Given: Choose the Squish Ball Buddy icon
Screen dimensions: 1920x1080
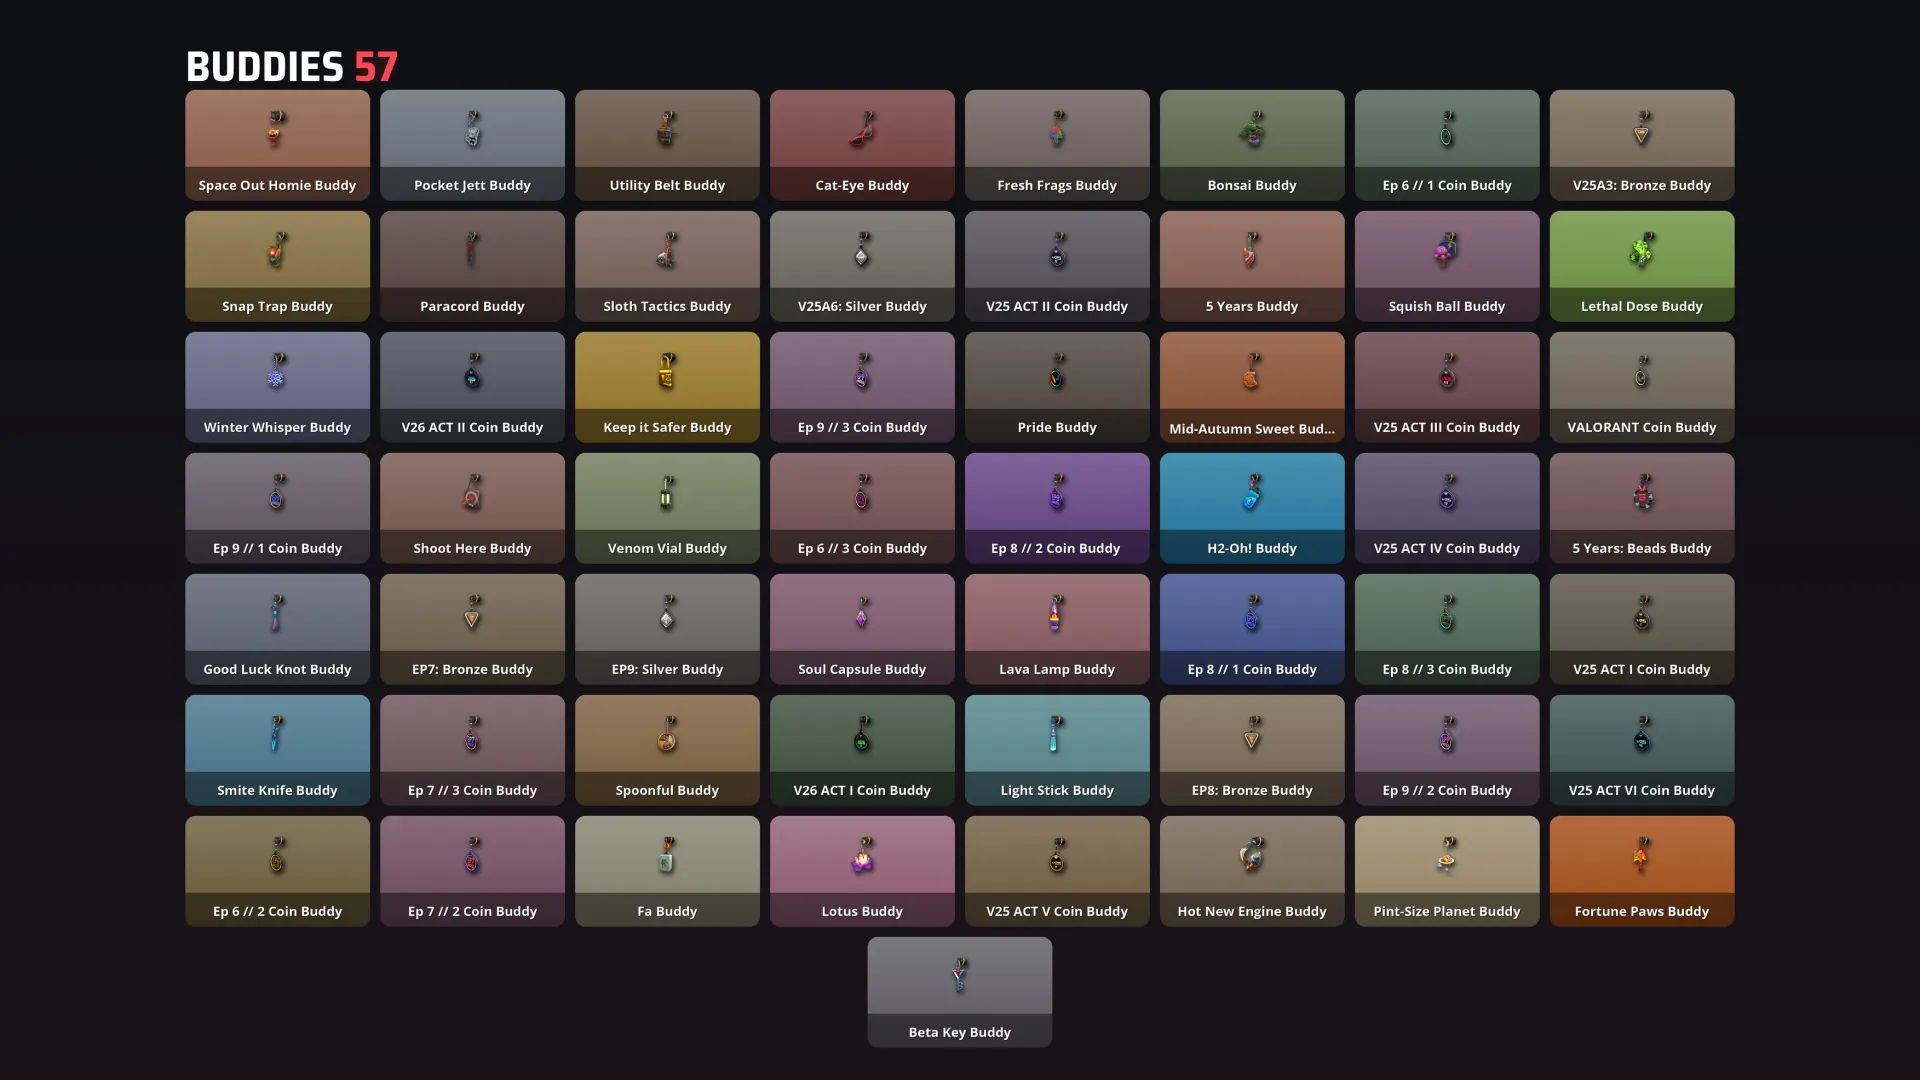Looking at the screenshot, I should coord(1446,250).
